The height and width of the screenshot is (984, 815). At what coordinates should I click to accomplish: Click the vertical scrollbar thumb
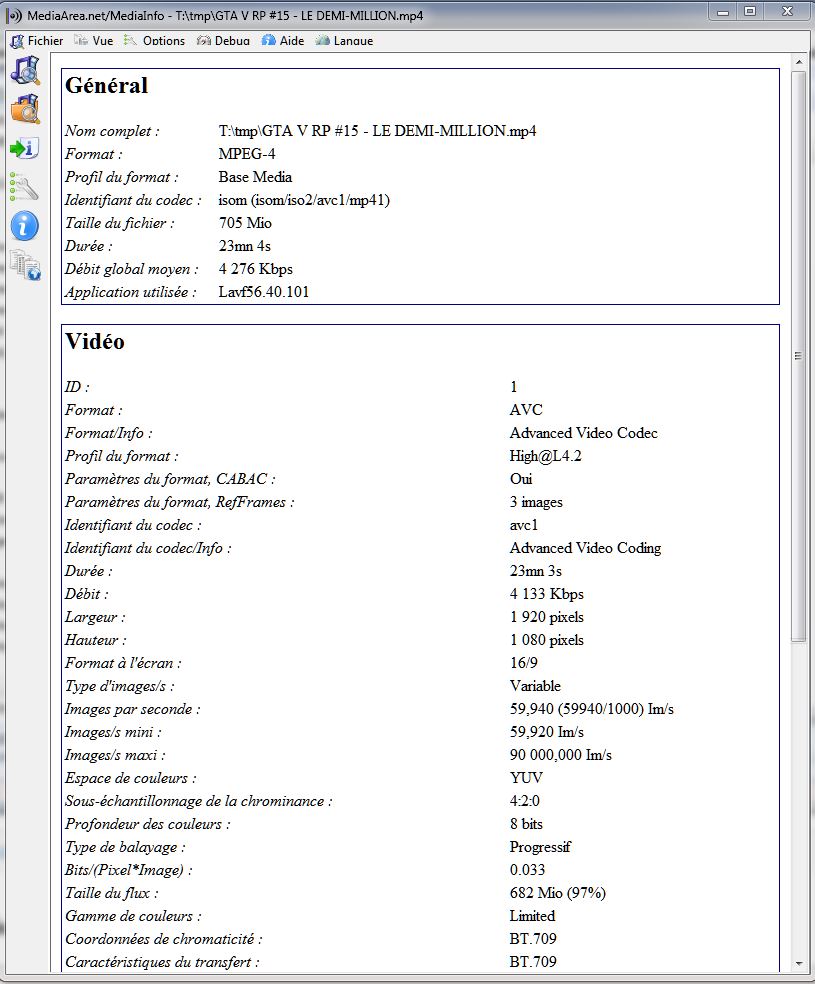[x=798, y=356]
